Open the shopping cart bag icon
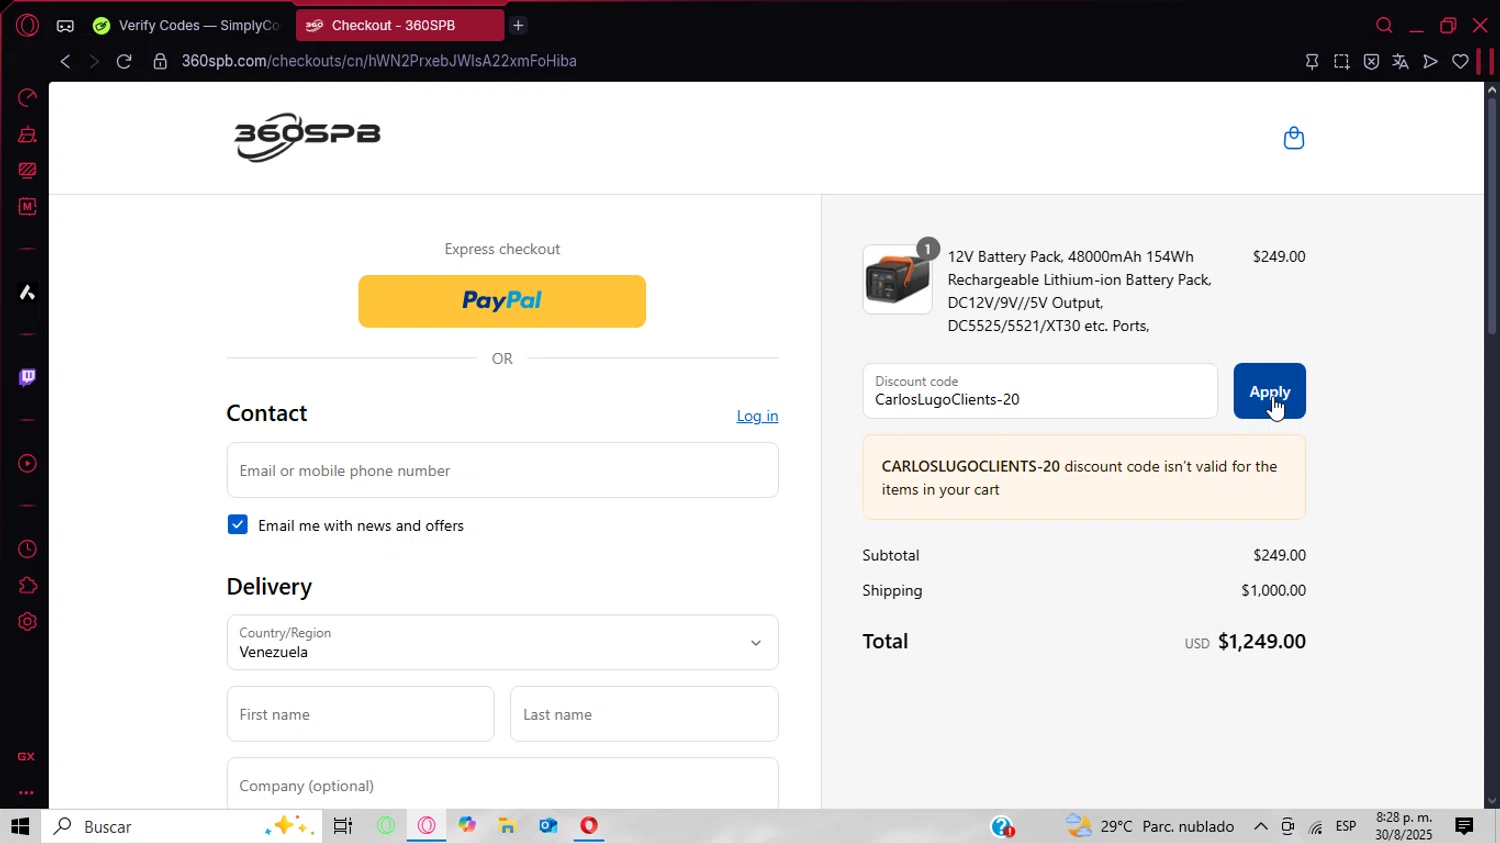The height and width of the screenshot is (843, 1500). coord(1294,138)
